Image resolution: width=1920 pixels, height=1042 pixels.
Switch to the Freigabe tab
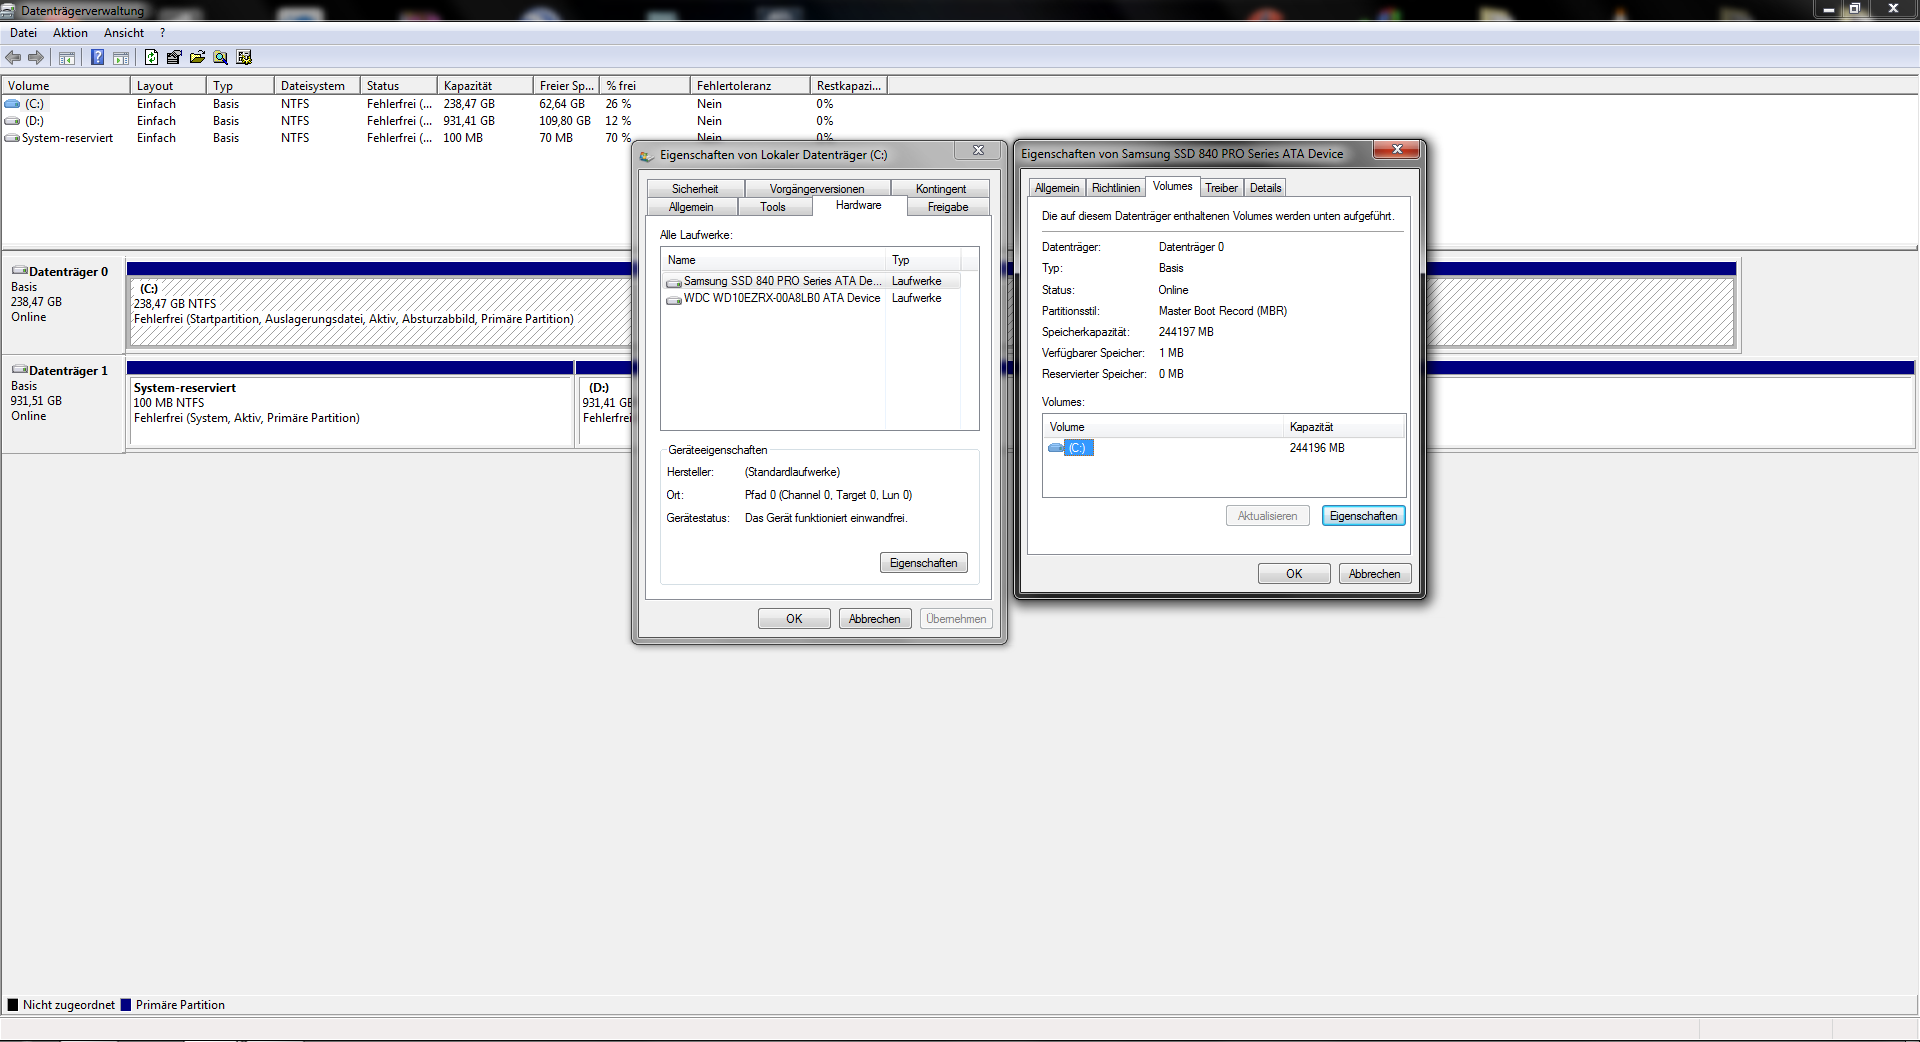point(948,207)
